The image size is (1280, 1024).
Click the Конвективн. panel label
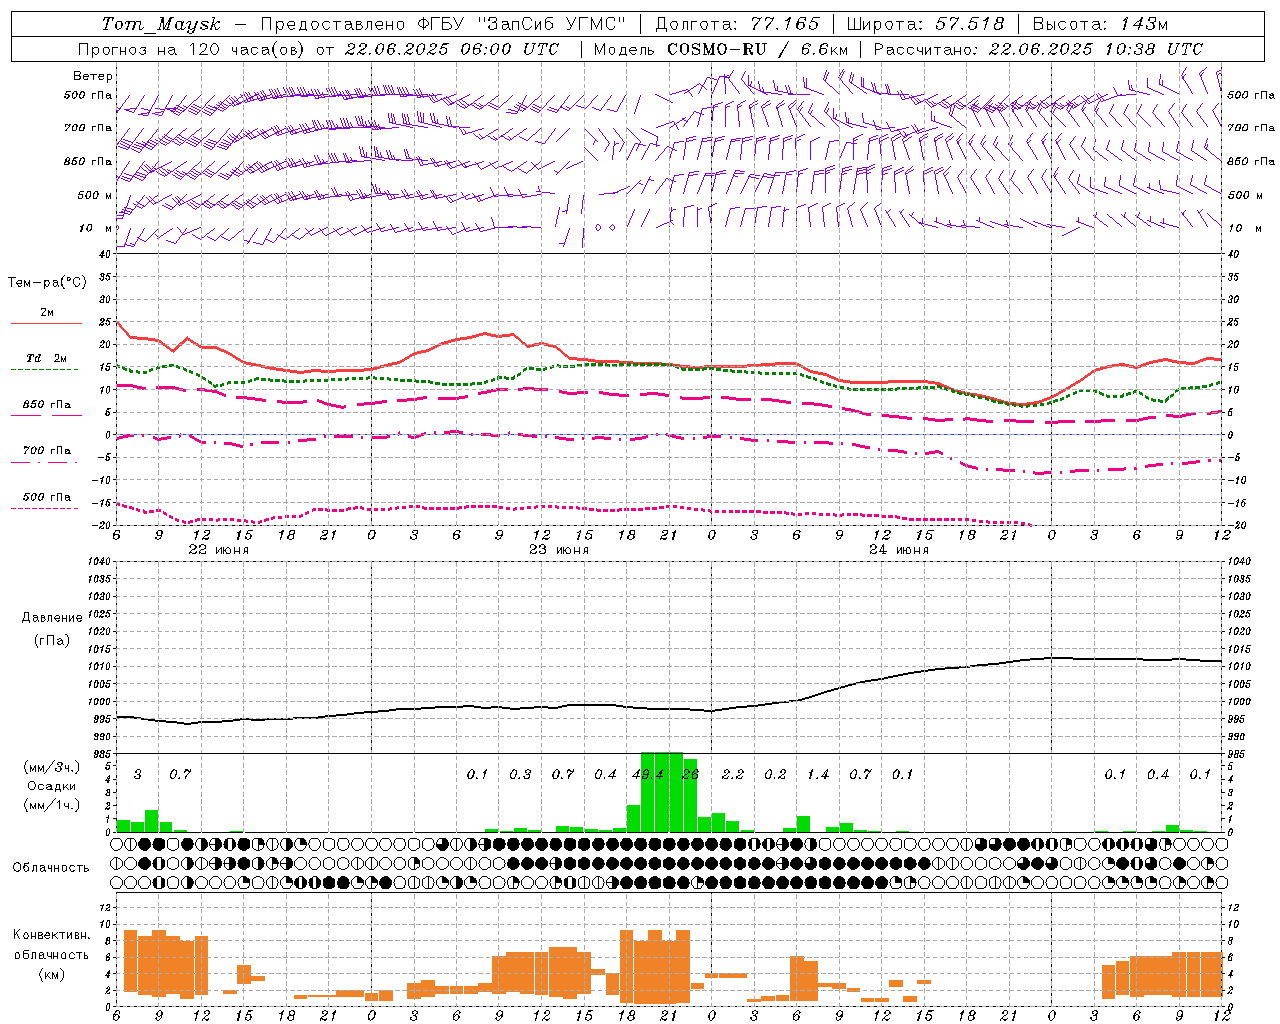51,935
